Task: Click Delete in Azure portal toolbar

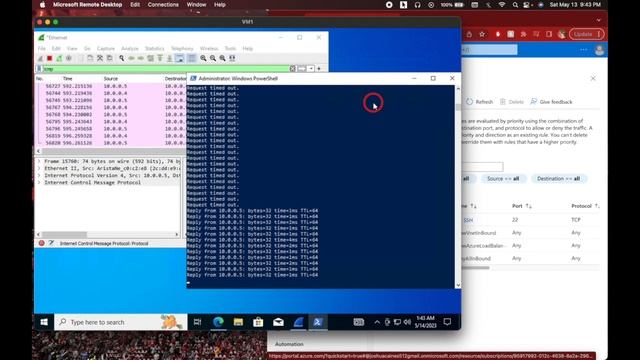Action: 512,102
